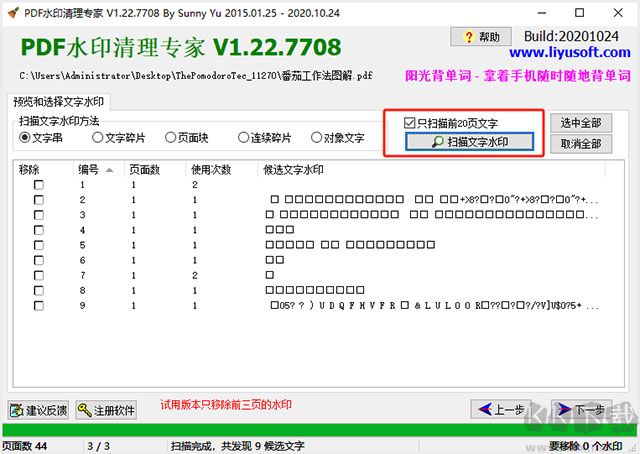The image size is (640, 454).
Task: Close the PDF水印清理专家 window
Action: pyautogui.click(x=618, y=13)
